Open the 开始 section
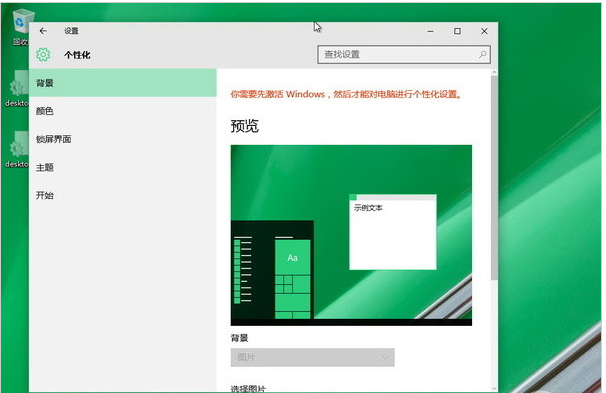This screenshot has height=393, width=606. pyautogui.click(x=123, y=195)
